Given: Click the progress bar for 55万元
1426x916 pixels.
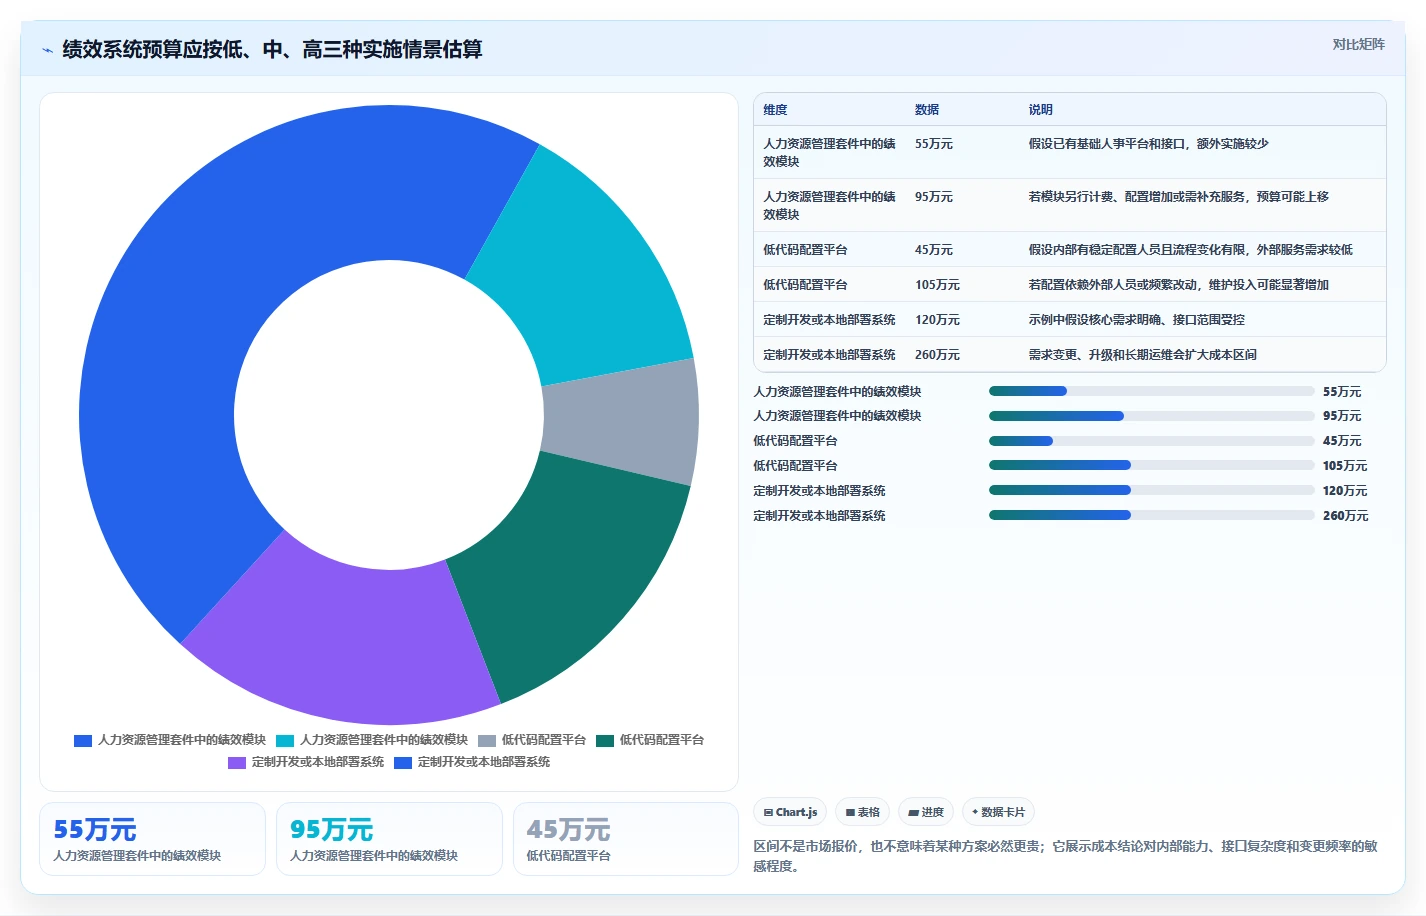Looking at the screenshot, I should click(1151, 391).
